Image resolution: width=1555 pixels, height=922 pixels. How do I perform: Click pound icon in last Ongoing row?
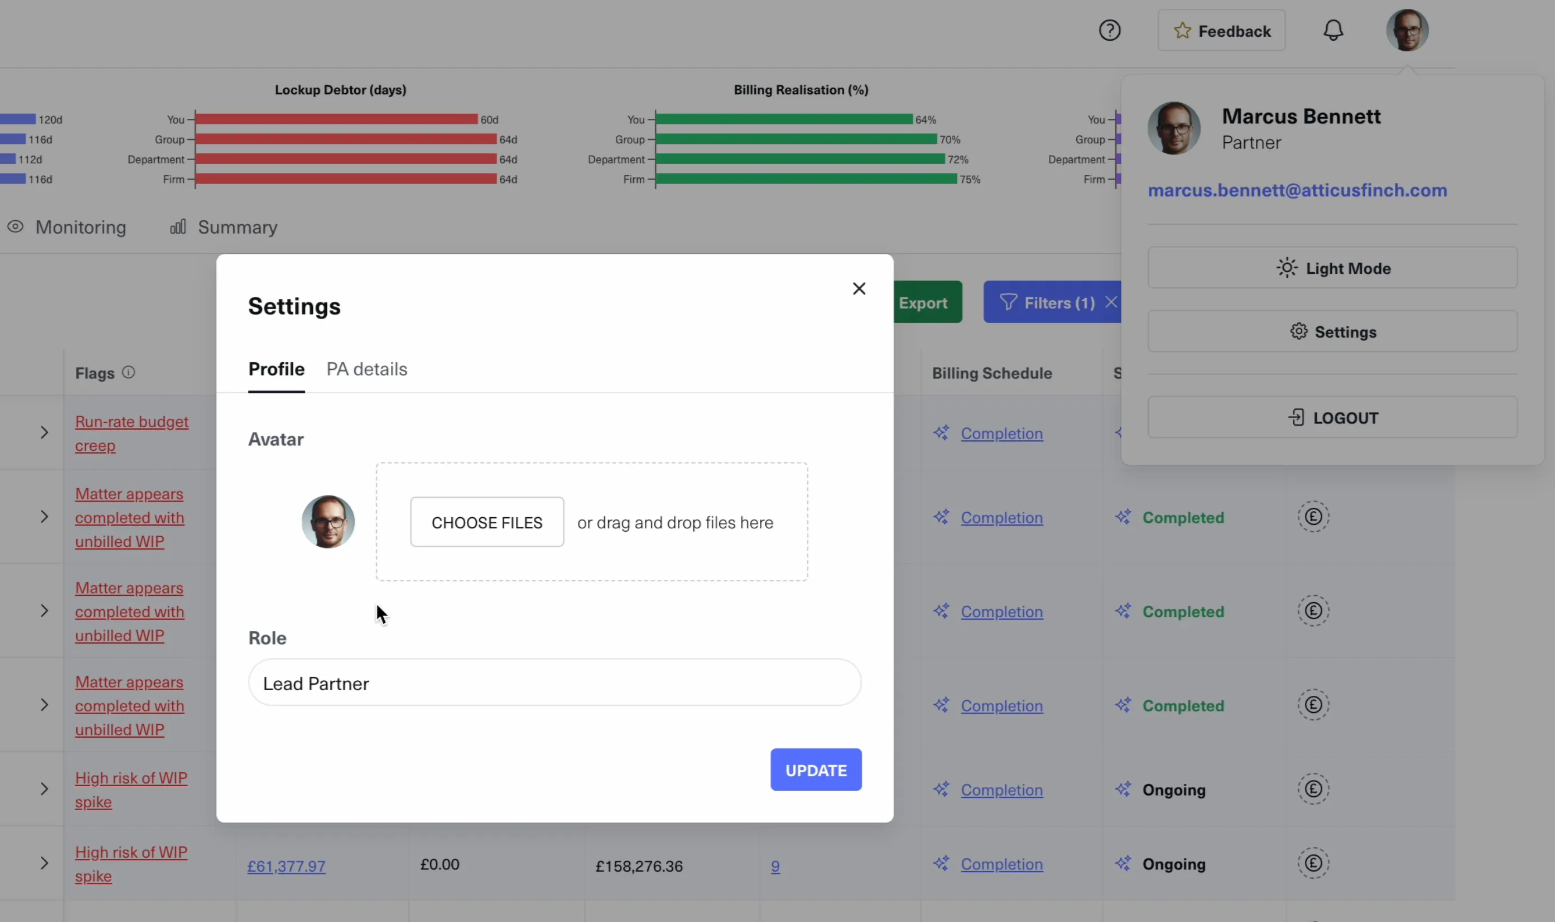[1313, 864]
